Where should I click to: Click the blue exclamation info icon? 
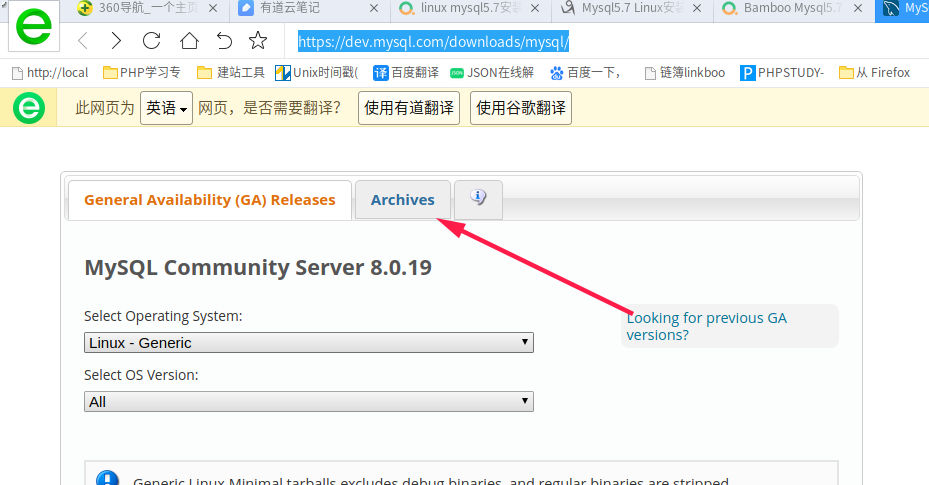(108, 478)
